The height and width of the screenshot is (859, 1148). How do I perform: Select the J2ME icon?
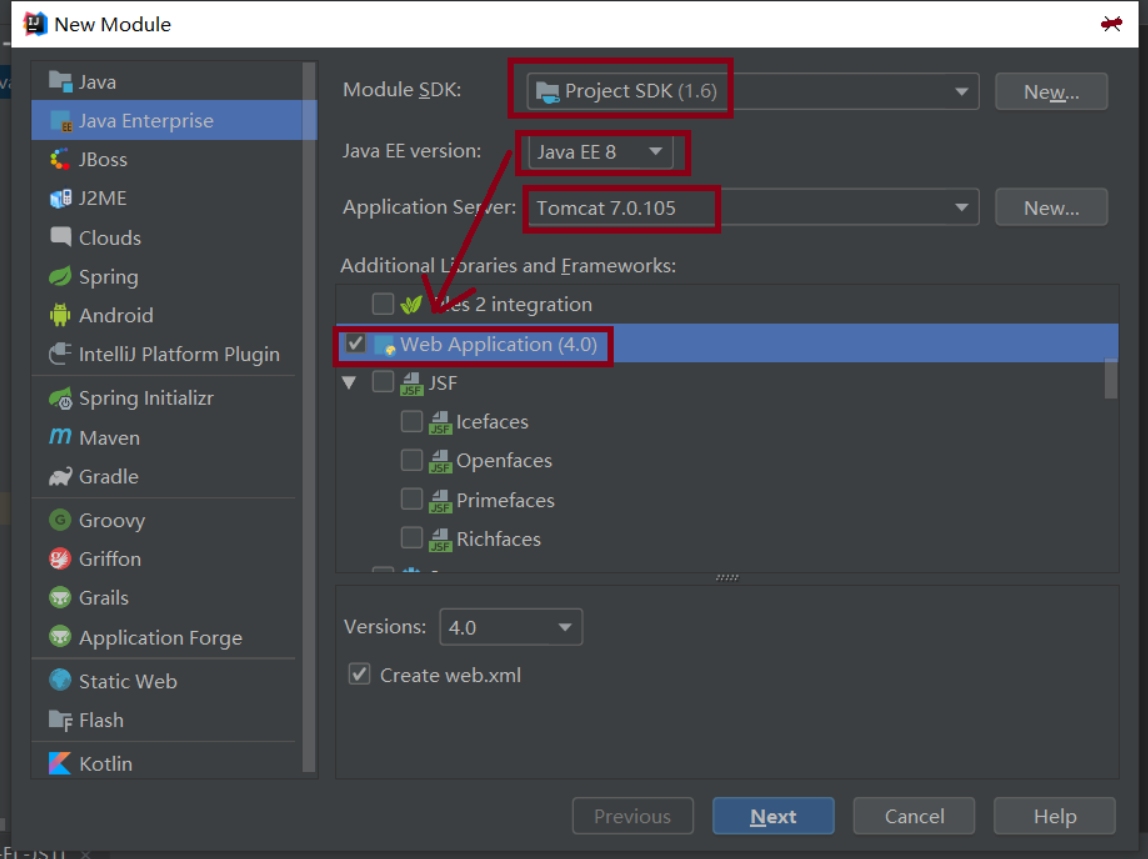click(x=60, y=198)
